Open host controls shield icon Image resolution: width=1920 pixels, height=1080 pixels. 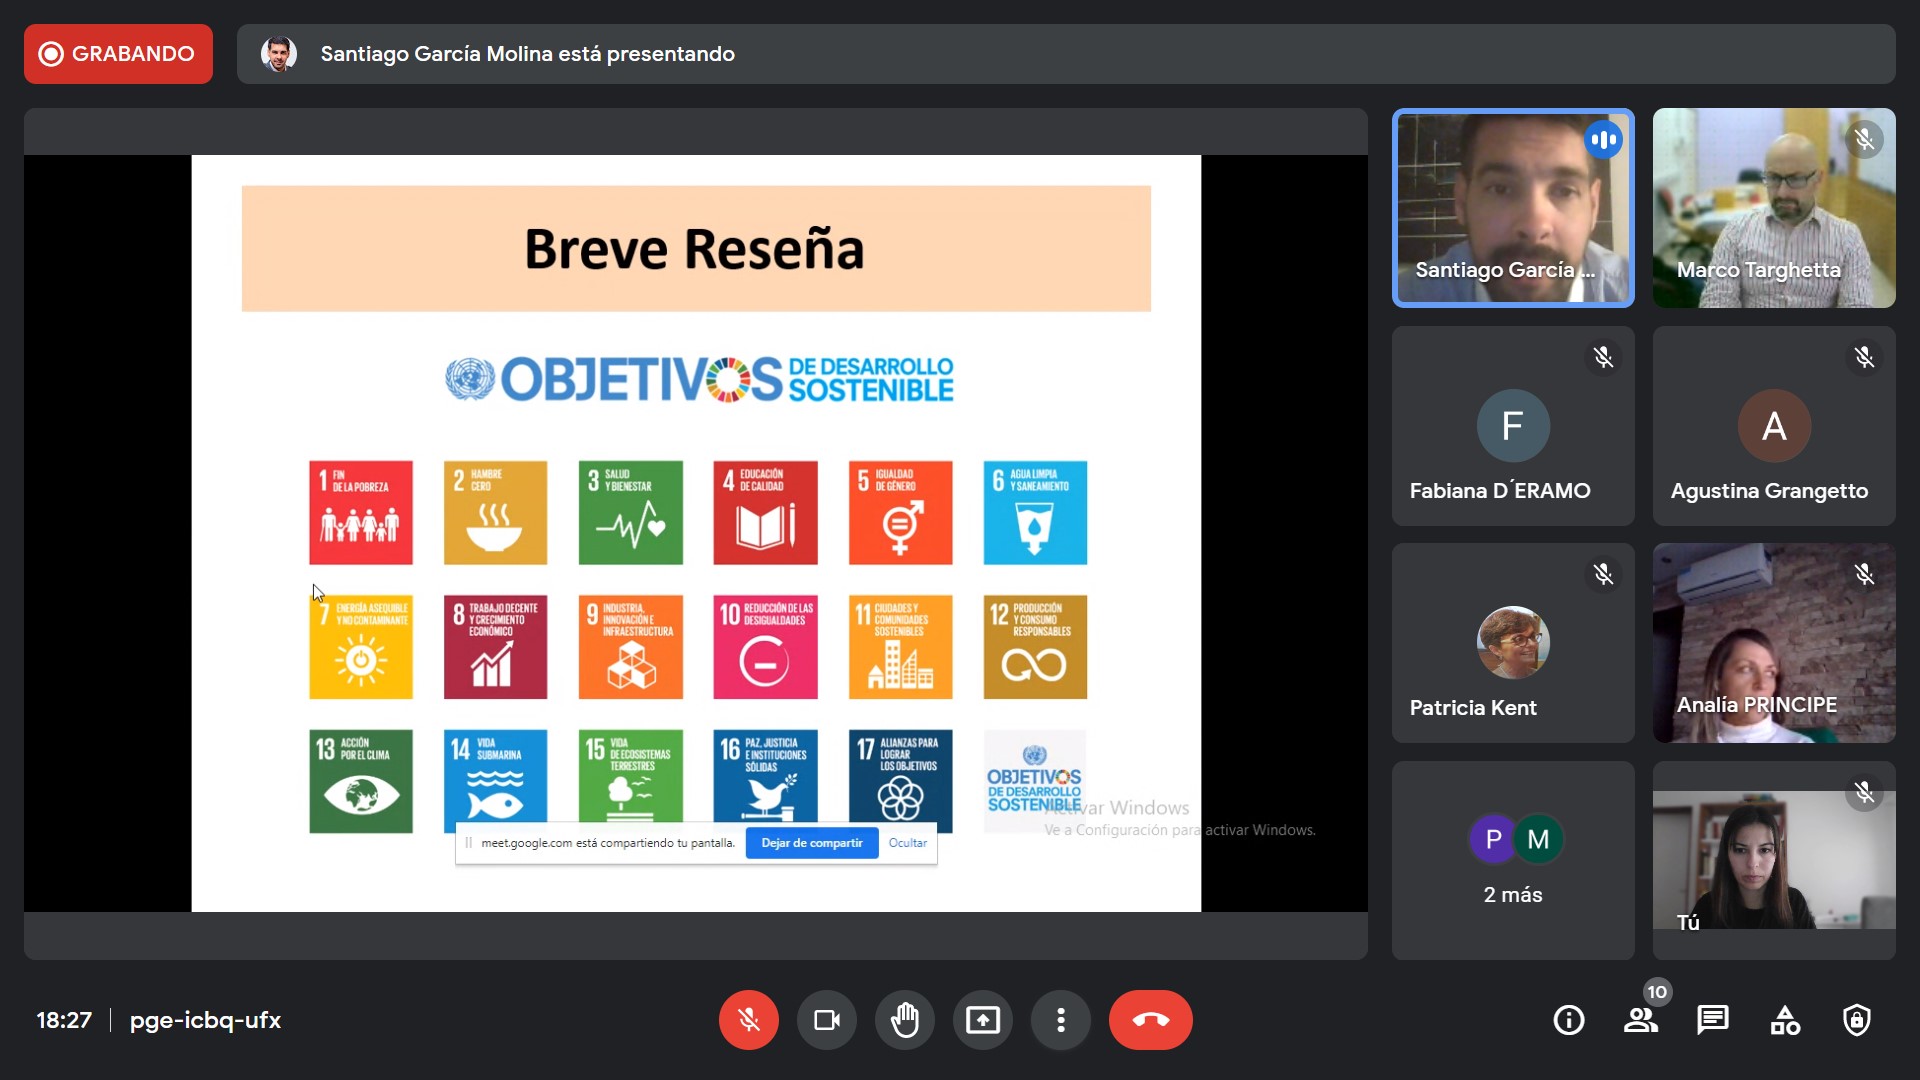[1857, 1020]
